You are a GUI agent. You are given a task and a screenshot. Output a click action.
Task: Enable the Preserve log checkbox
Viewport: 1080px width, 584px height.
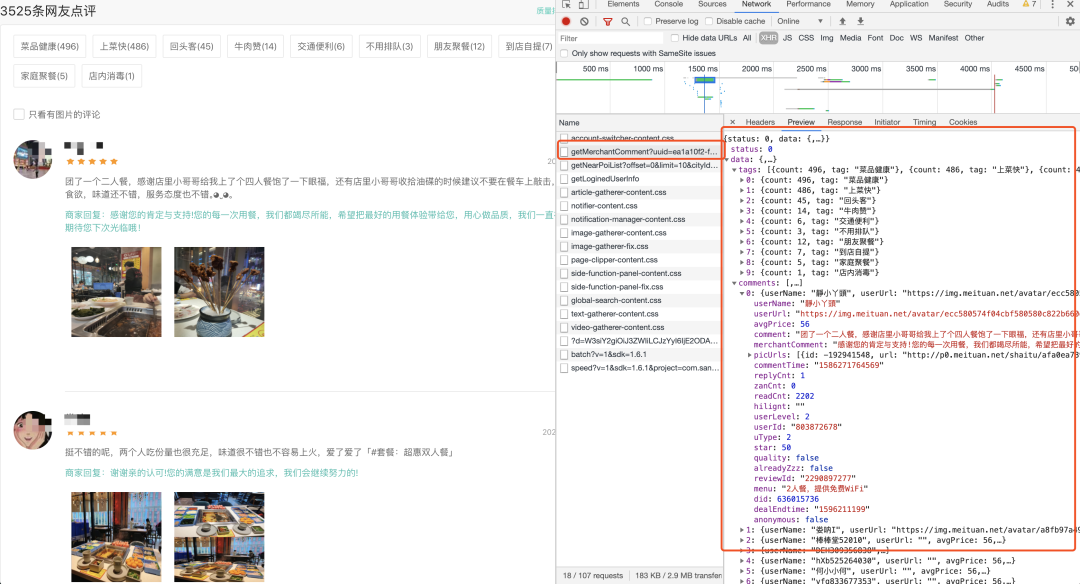pyautogui.click(x=648, y=21)
